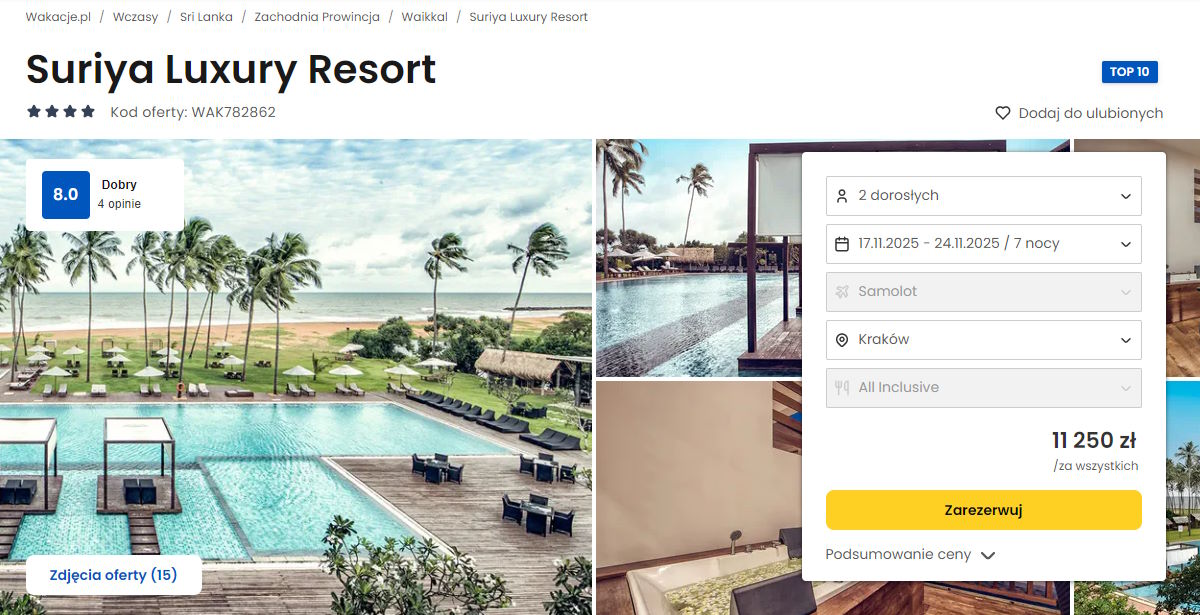Open Zdjęcia oferty (15) gallery

point(113,575)
